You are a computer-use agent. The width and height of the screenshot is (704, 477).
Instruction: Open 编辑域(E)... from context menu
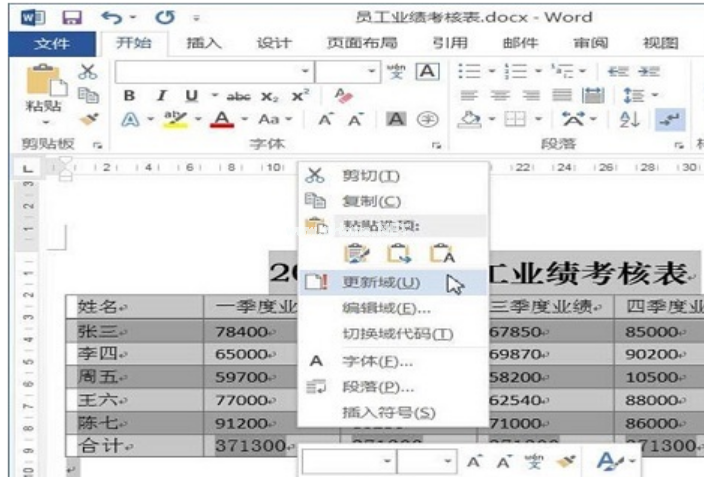(387, 308)
